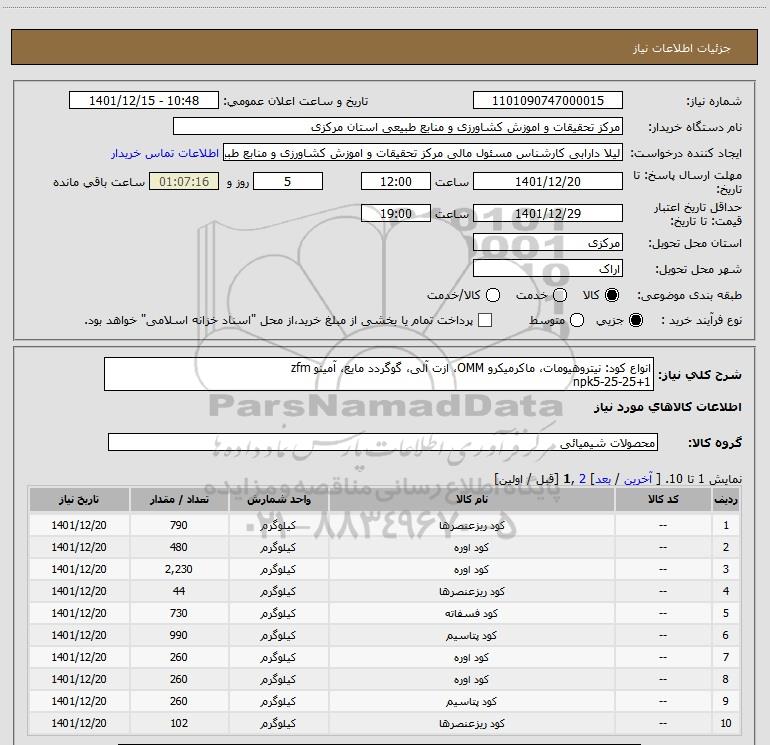Click row 2 item name کود اوره
Screen dimensions: 770x745
click(x=471, y=547)
